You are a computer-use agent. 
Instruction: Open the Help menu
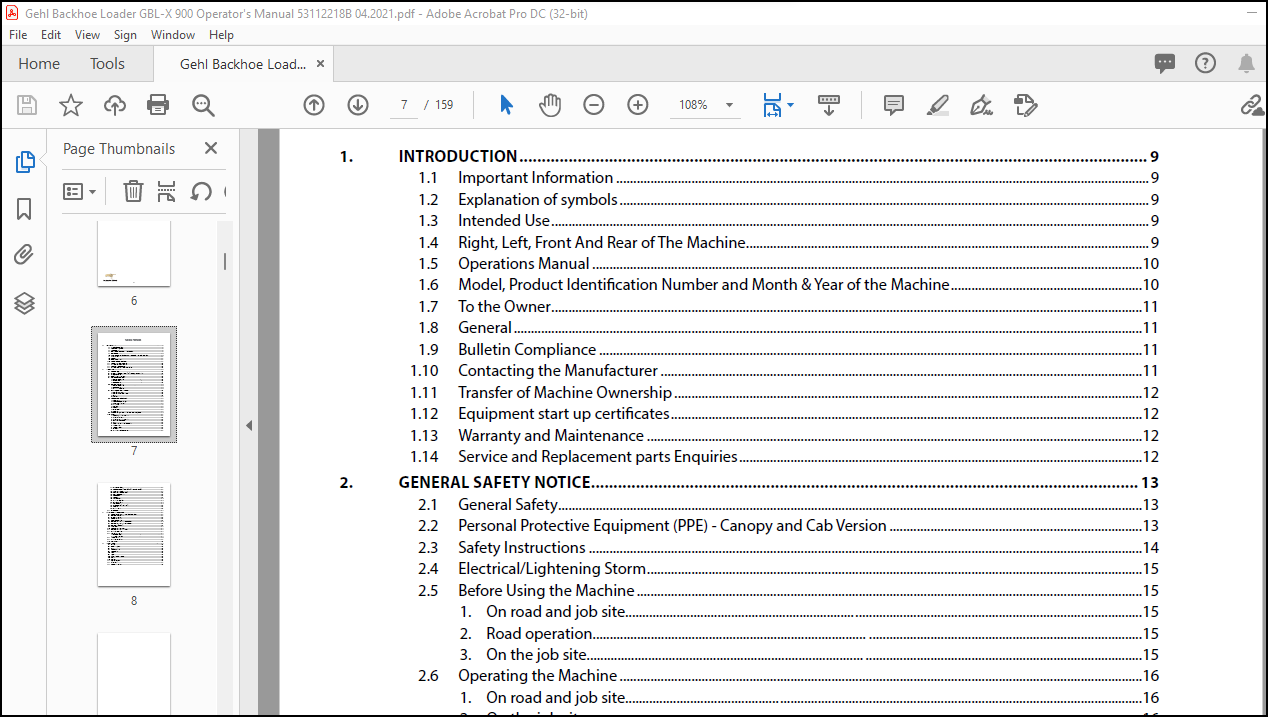click(221, 34)
